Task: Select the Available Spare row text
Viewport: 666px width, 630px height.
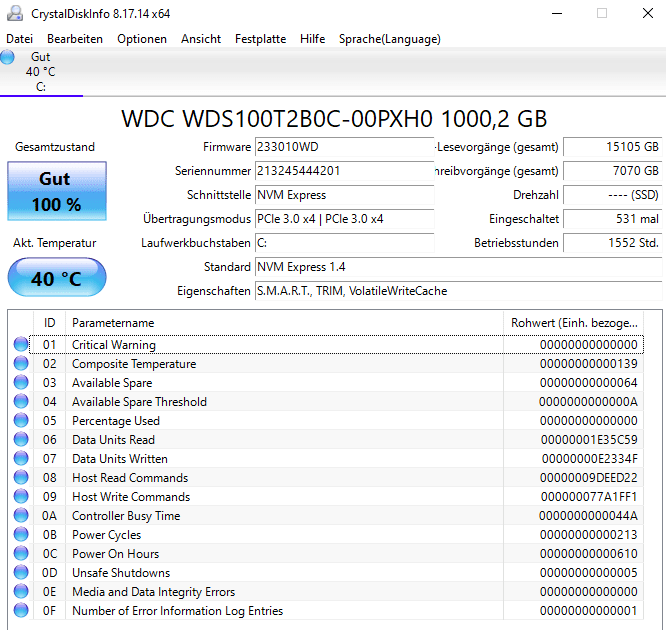Action: tap(112, 383)
